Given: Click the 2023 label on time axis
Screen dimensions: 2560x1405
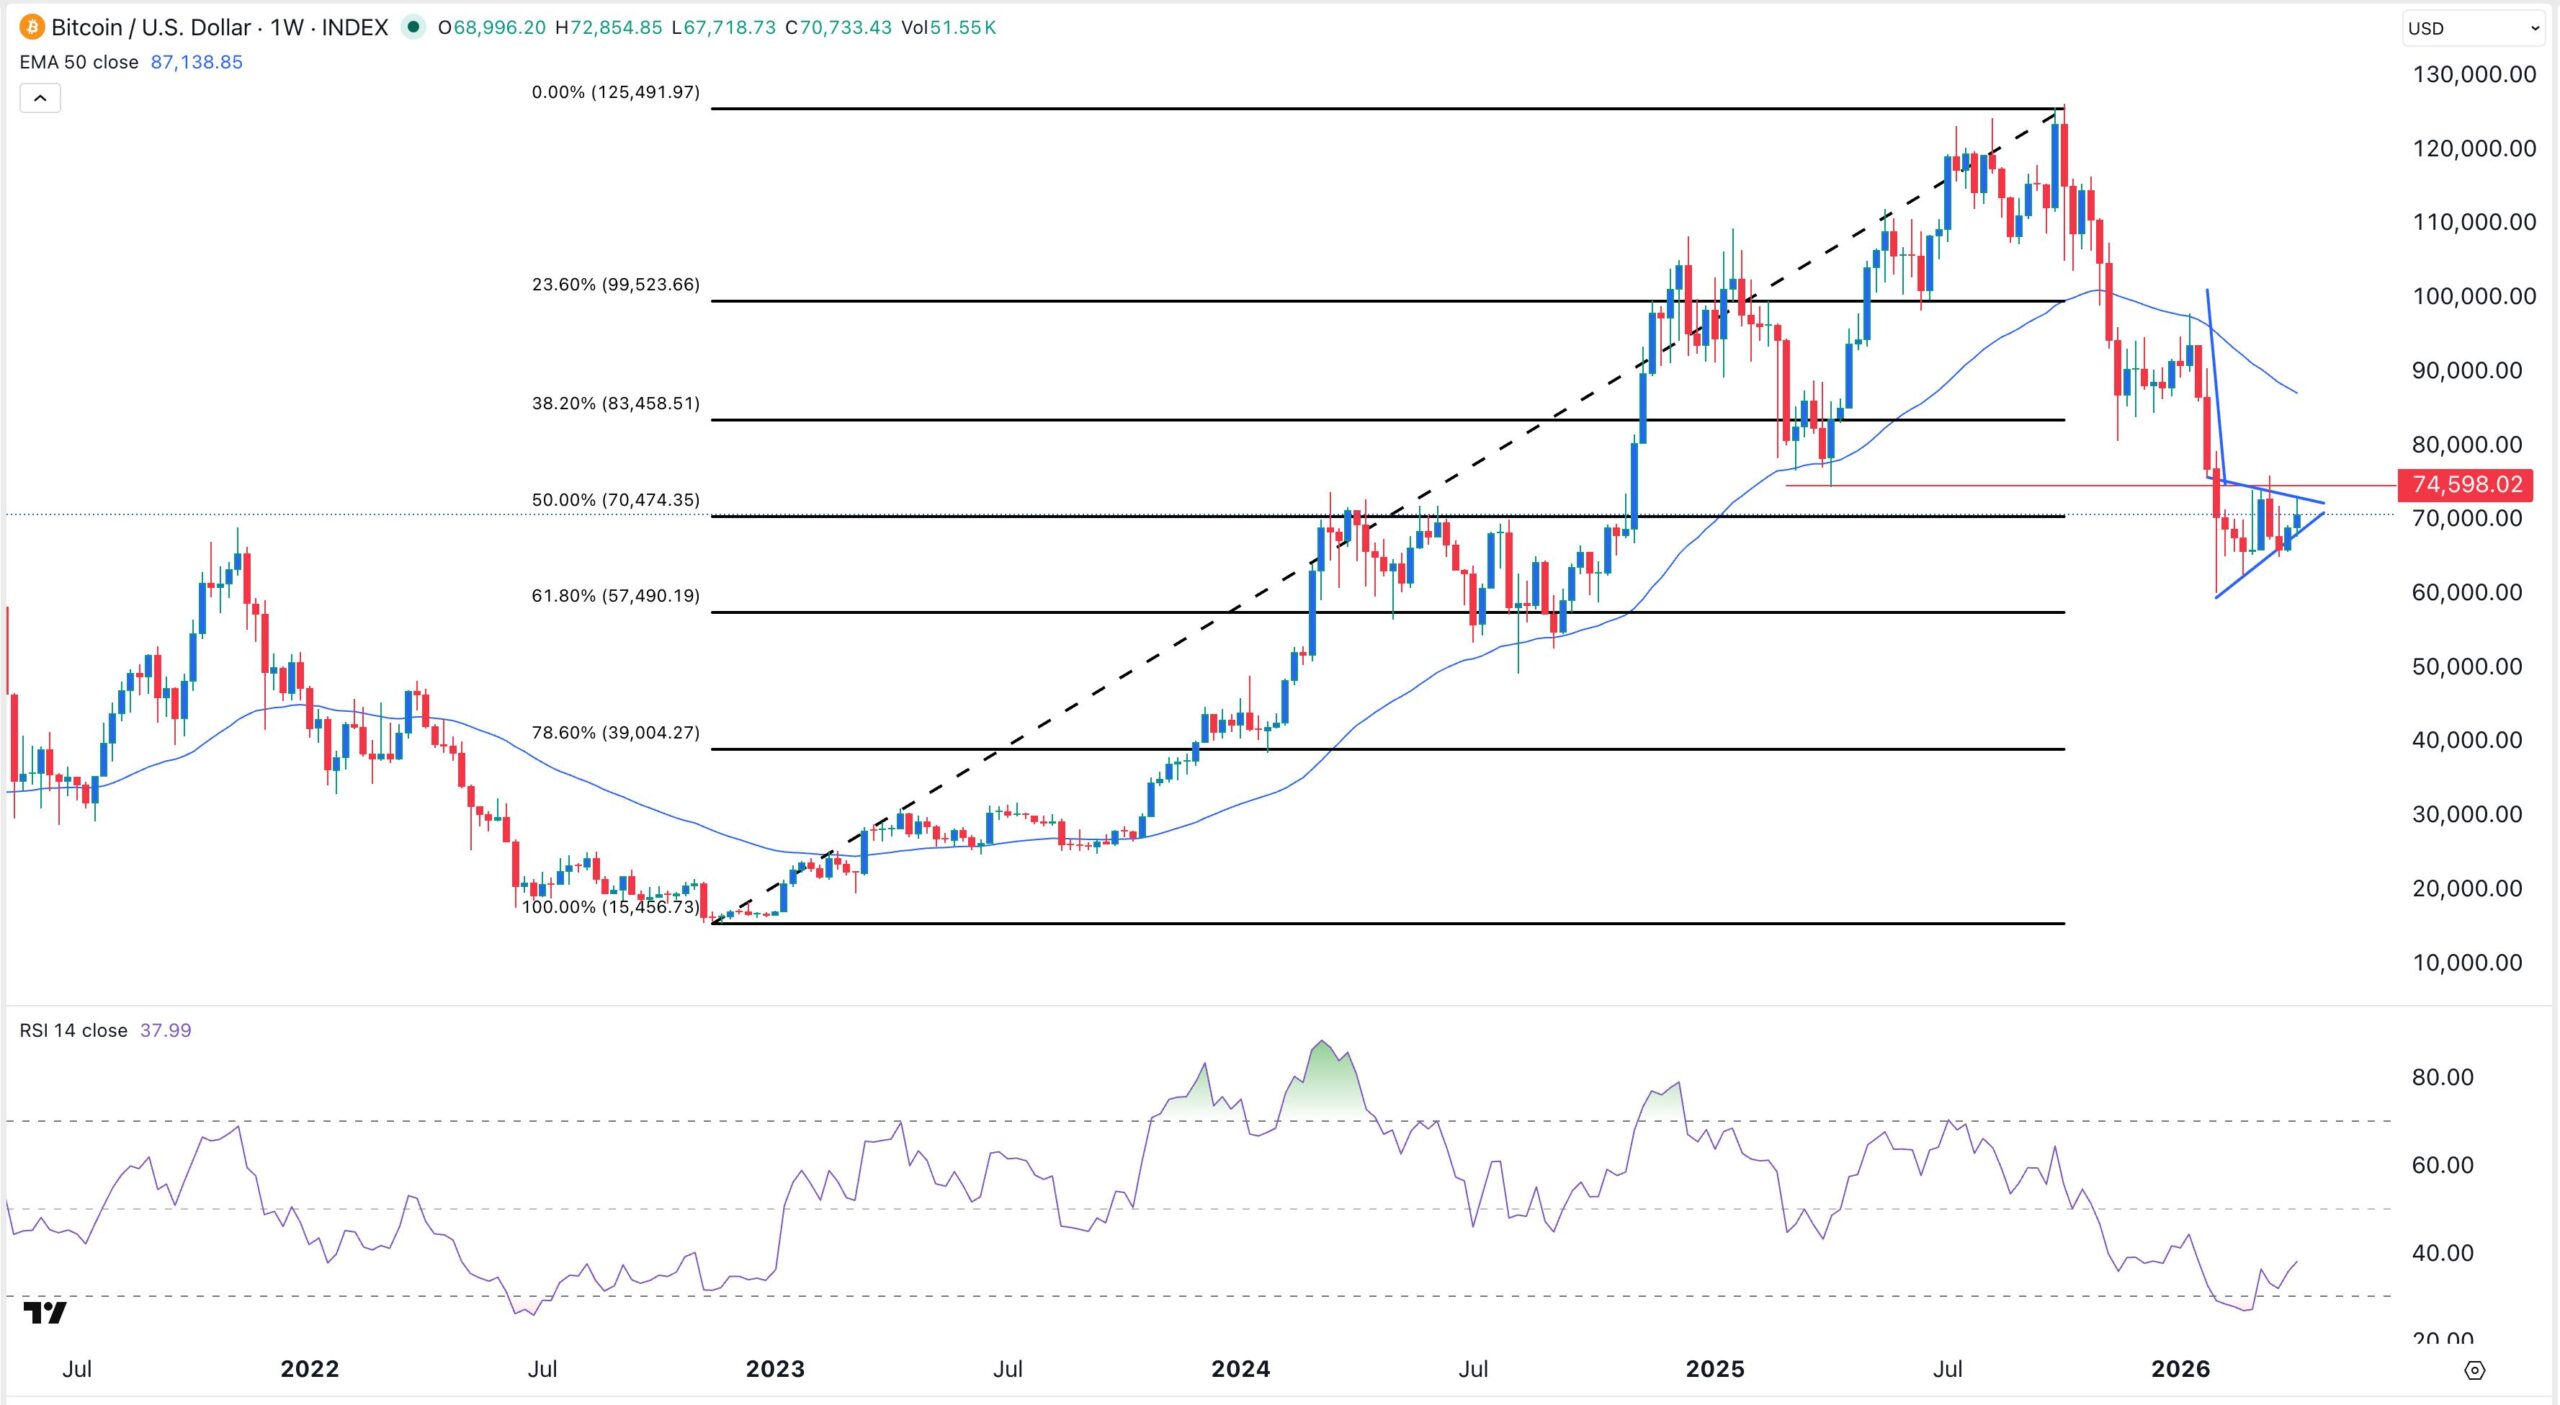Looking at the screenshot, I should [775, 1369].
